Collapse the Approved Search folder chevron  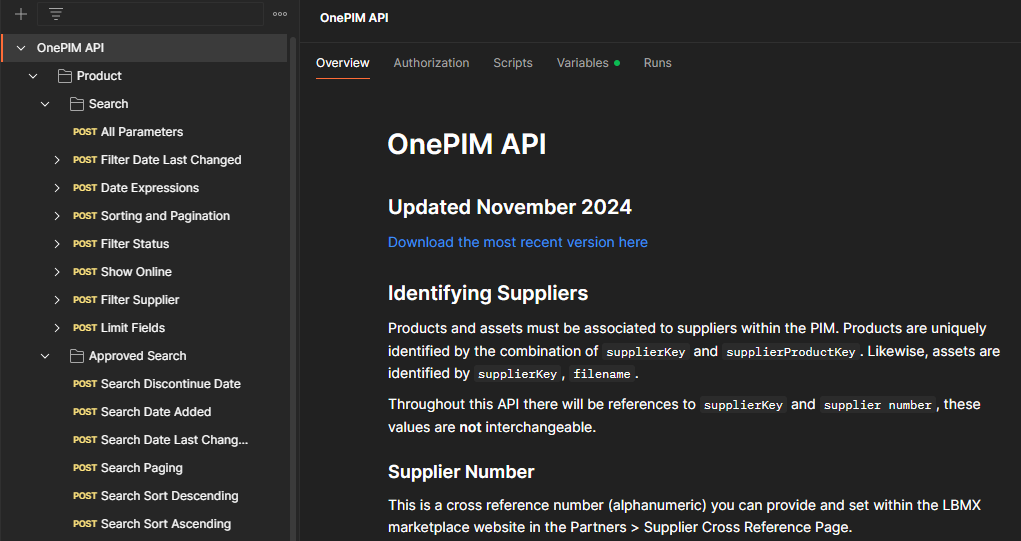tap(45, 356)
